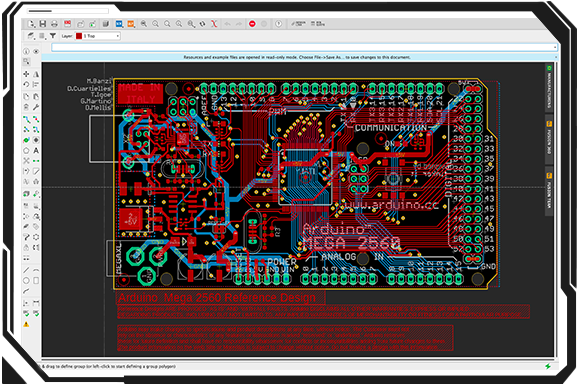577x385 pixels.
Task: Open the Fusion 360 side tab
Action: (x=549, y=139)
